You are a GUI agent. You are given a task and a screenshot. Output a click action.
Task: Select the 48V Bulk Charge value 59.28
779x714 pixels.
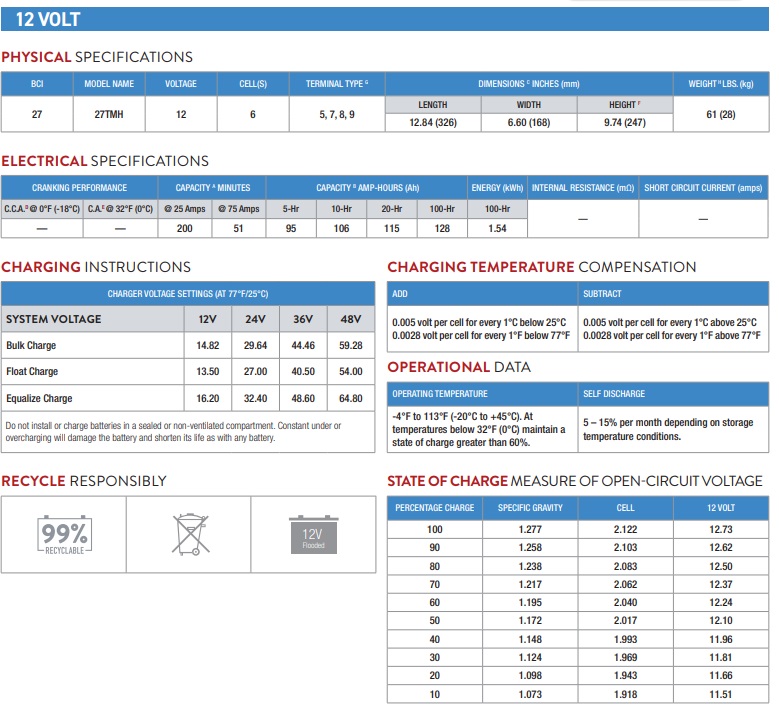click(x=351, y=345)
